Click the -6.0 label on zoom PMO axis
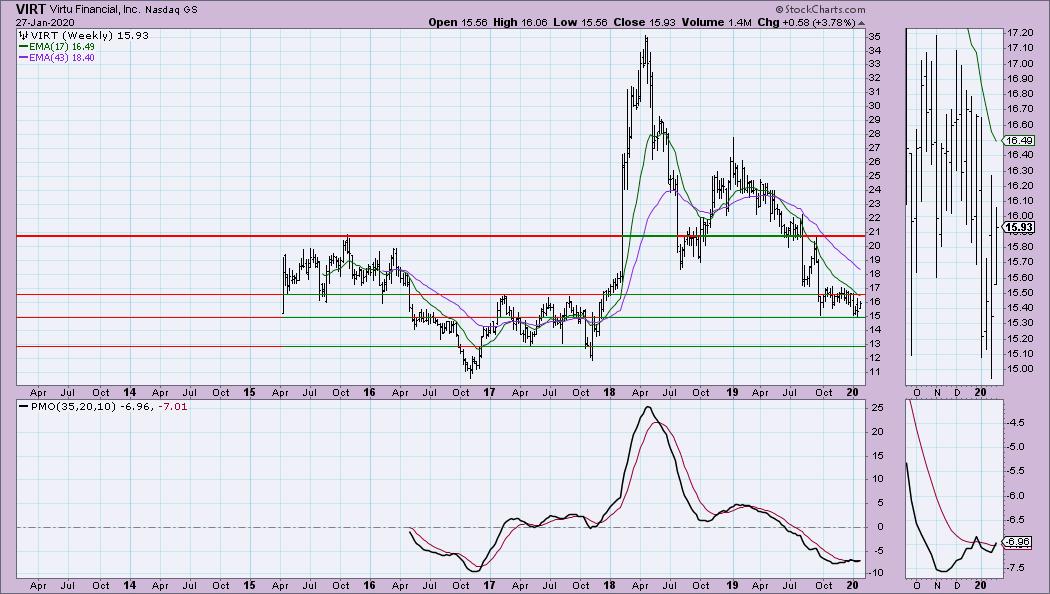This screenshot has height=594, width=1050. point(1015,496)
